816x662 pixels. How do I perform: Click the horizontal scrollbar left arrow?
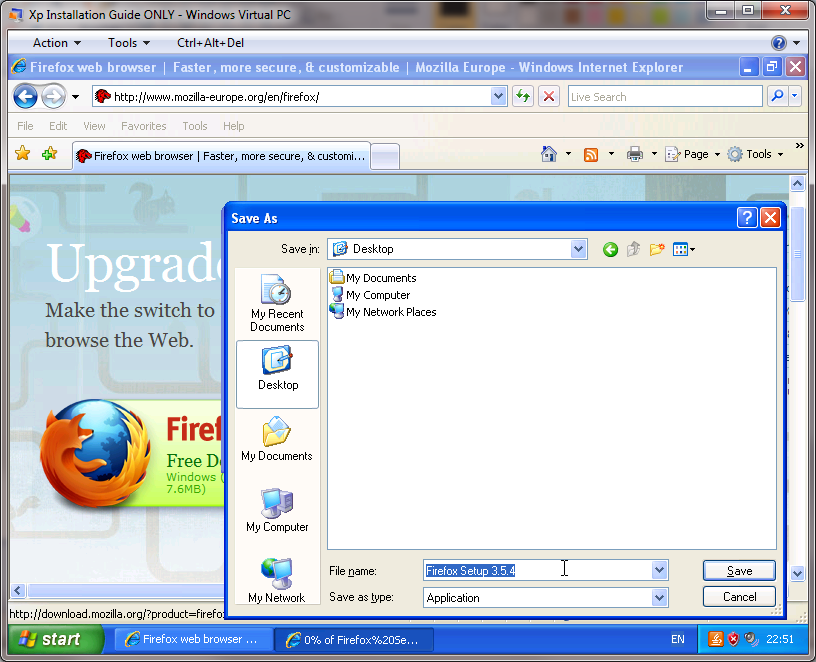click(18, 590)
